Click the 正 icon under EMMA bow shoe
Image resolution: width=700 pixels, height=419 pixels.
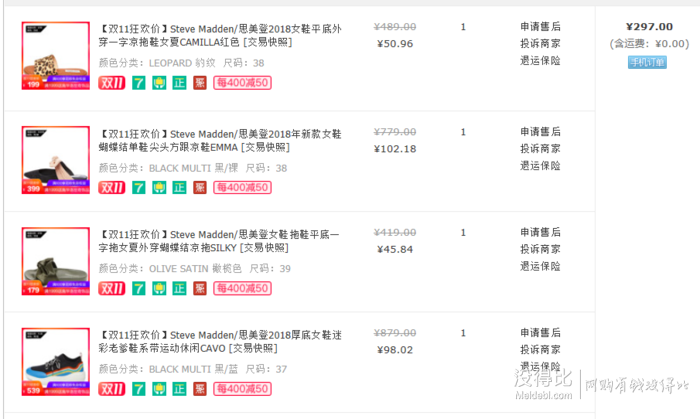(x=179, y=187)
